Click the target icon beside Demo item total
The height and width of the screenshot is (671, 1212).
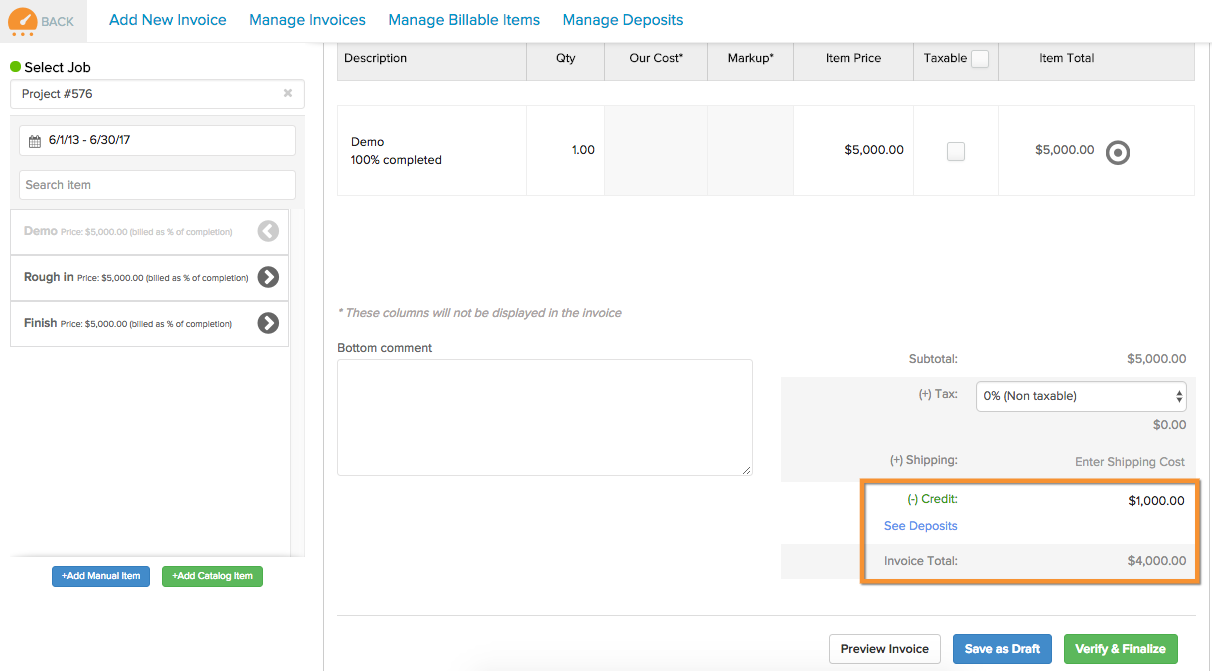[1118, 152]
